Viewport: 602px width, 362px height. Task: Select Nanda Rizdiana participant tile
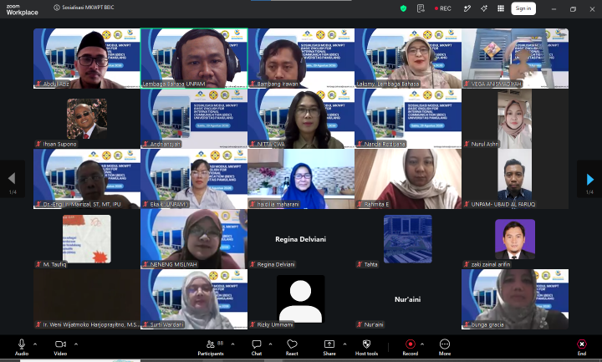pos(408,119)
